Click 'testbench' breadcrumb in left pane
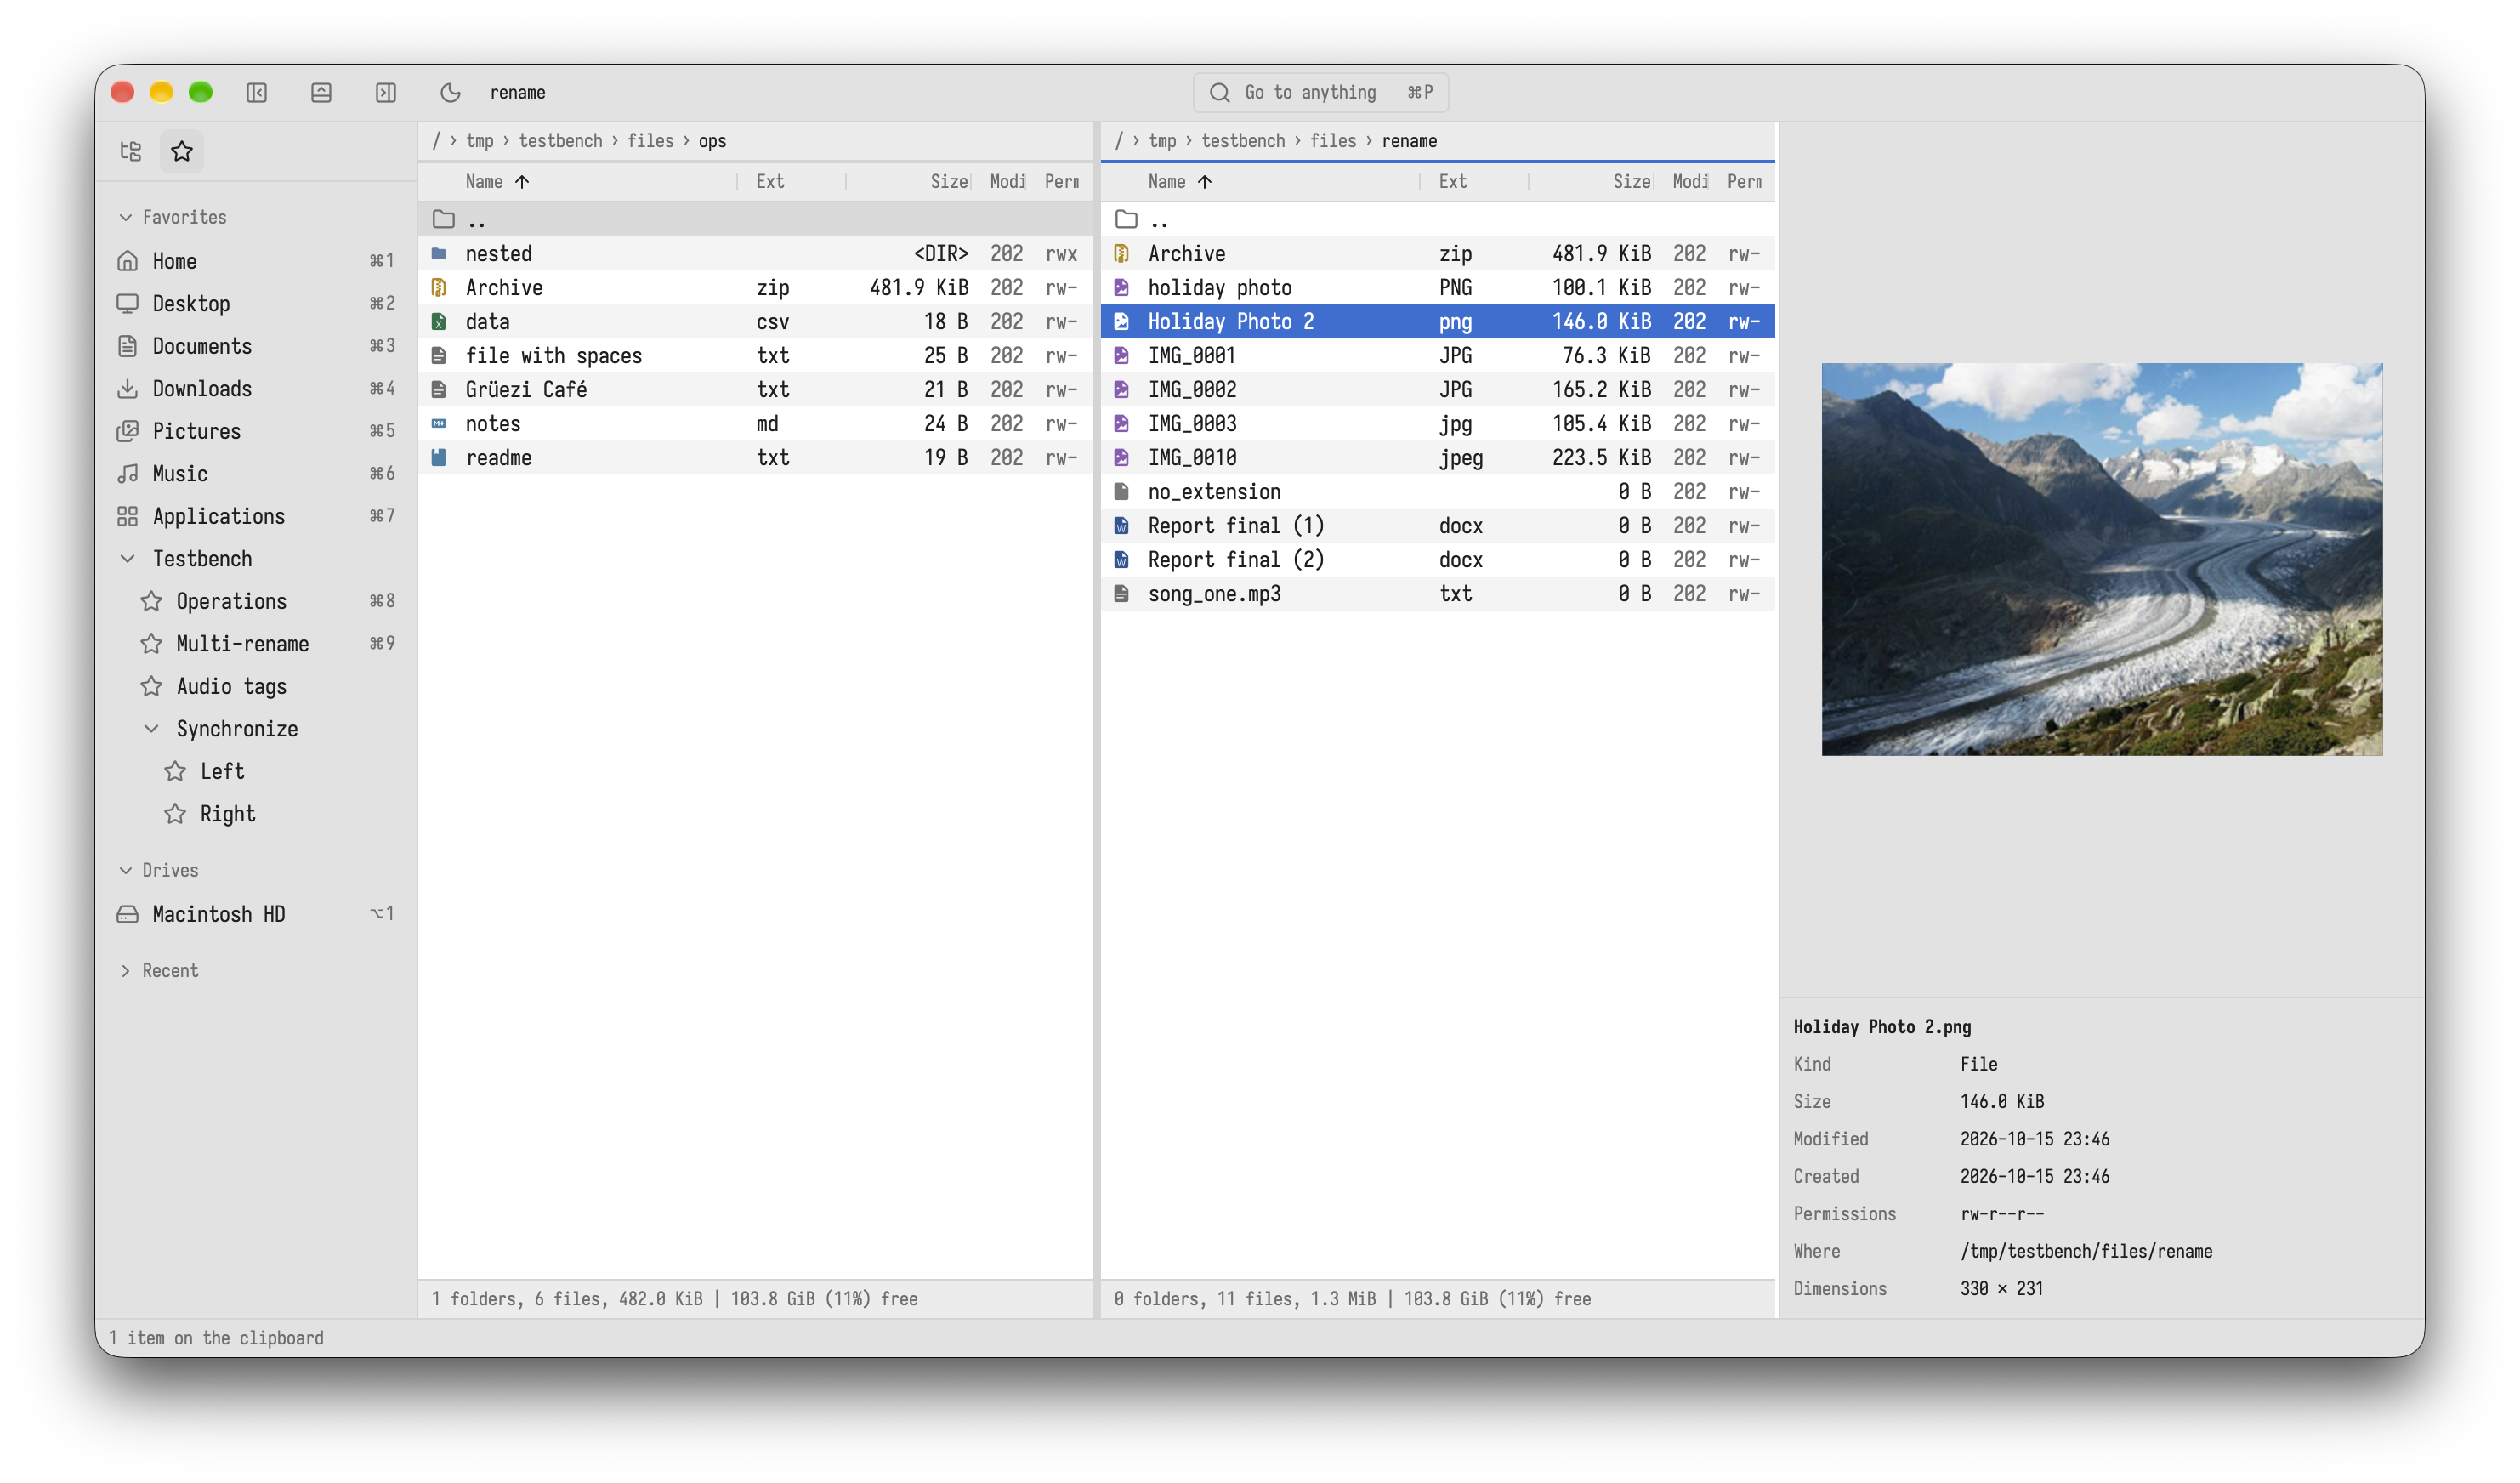This screenshot has height=1483, width=2520. click(x=560, y=141)
